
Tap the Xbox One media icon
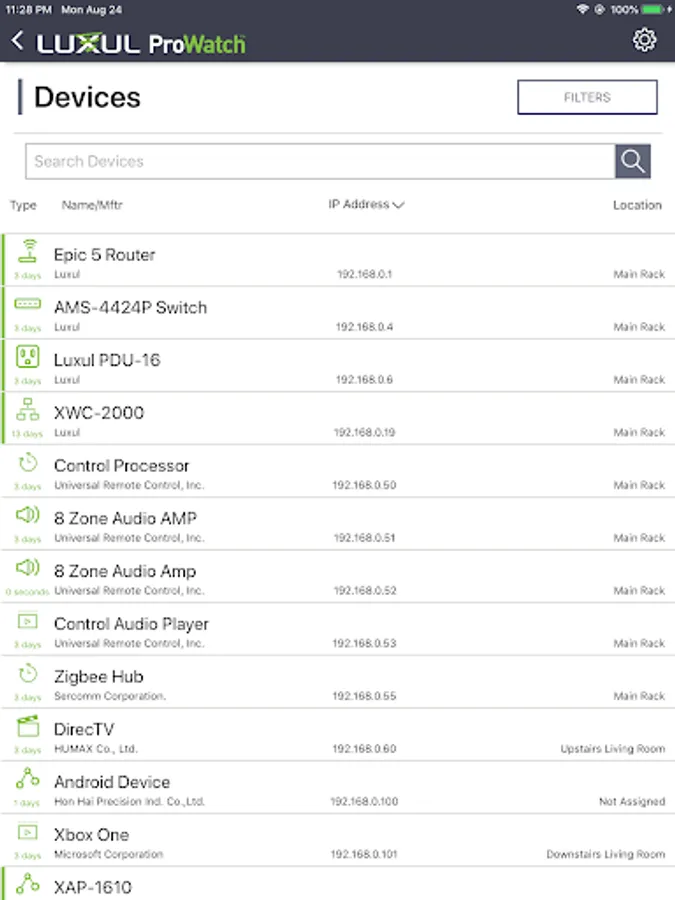click(x=28, y=832)
